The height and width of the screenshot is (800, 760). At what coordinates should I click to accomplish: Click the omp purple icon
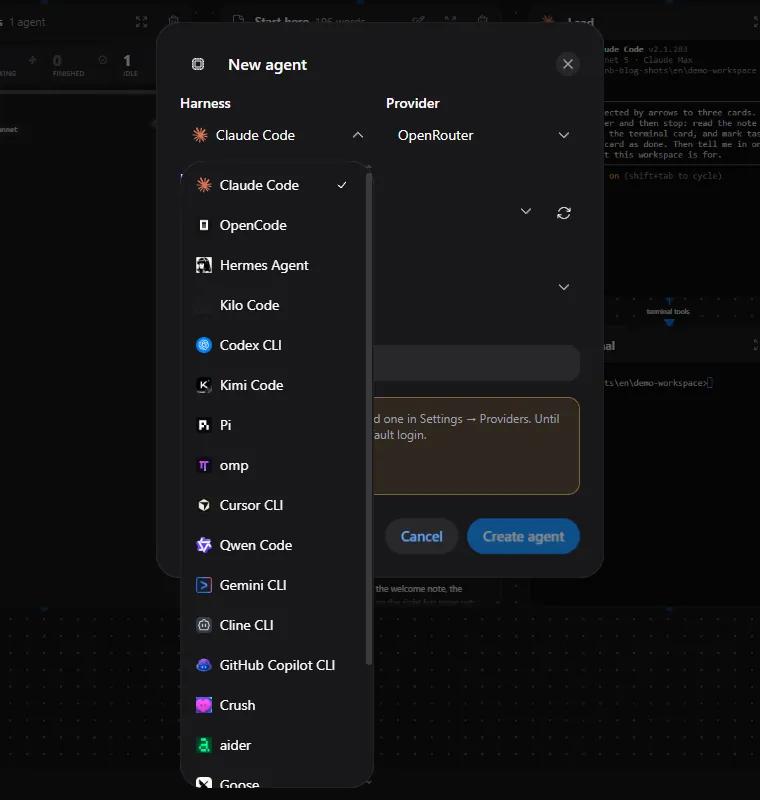click(204, 465)
